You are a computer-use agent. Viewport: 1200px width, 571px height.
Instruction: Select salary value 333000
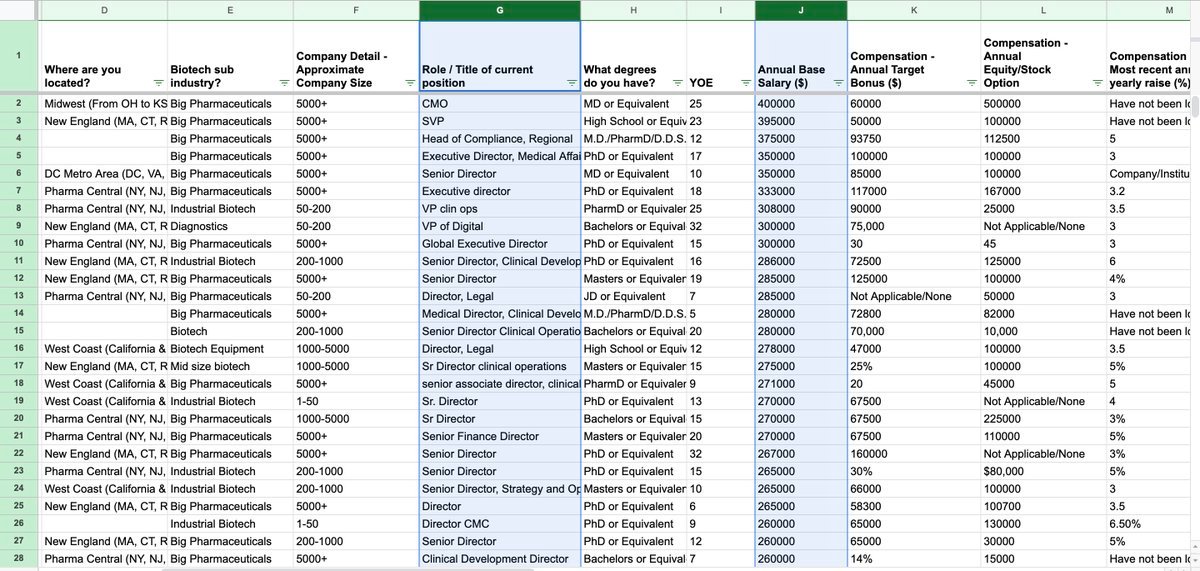pyautogui.click(x=801, y=191)
